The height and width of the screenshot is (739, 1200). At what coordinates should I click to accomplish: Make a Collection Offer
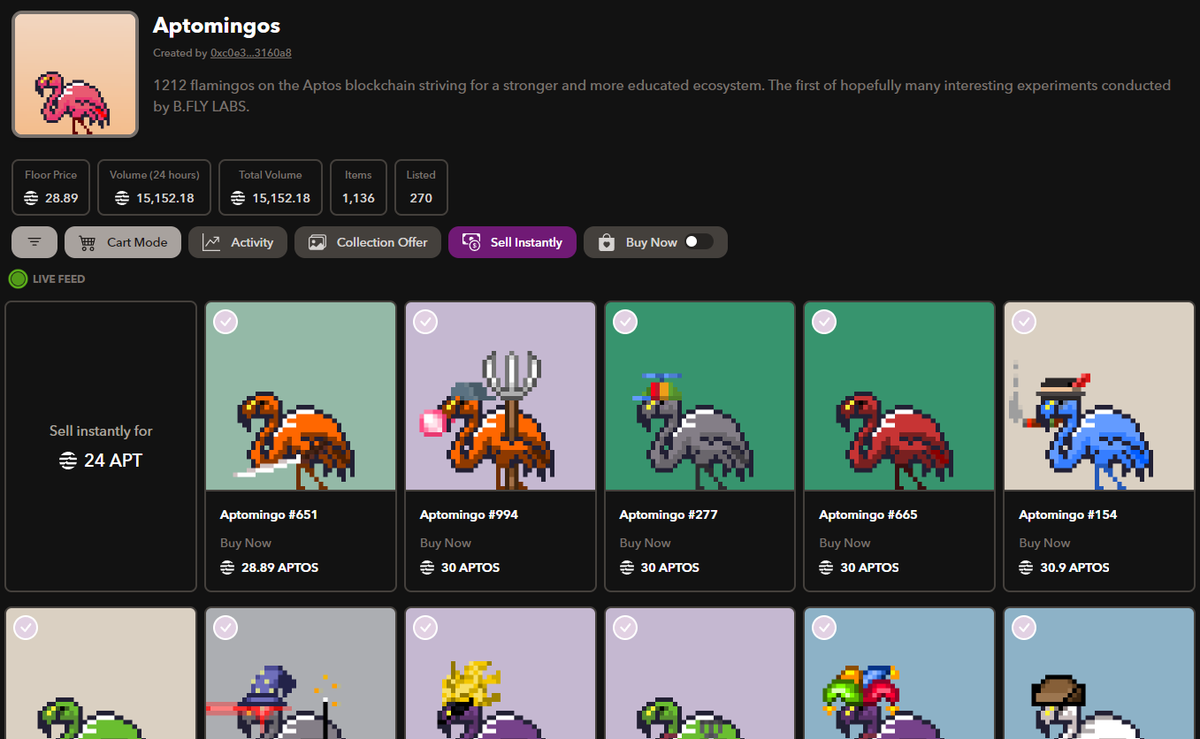(368, 242)
